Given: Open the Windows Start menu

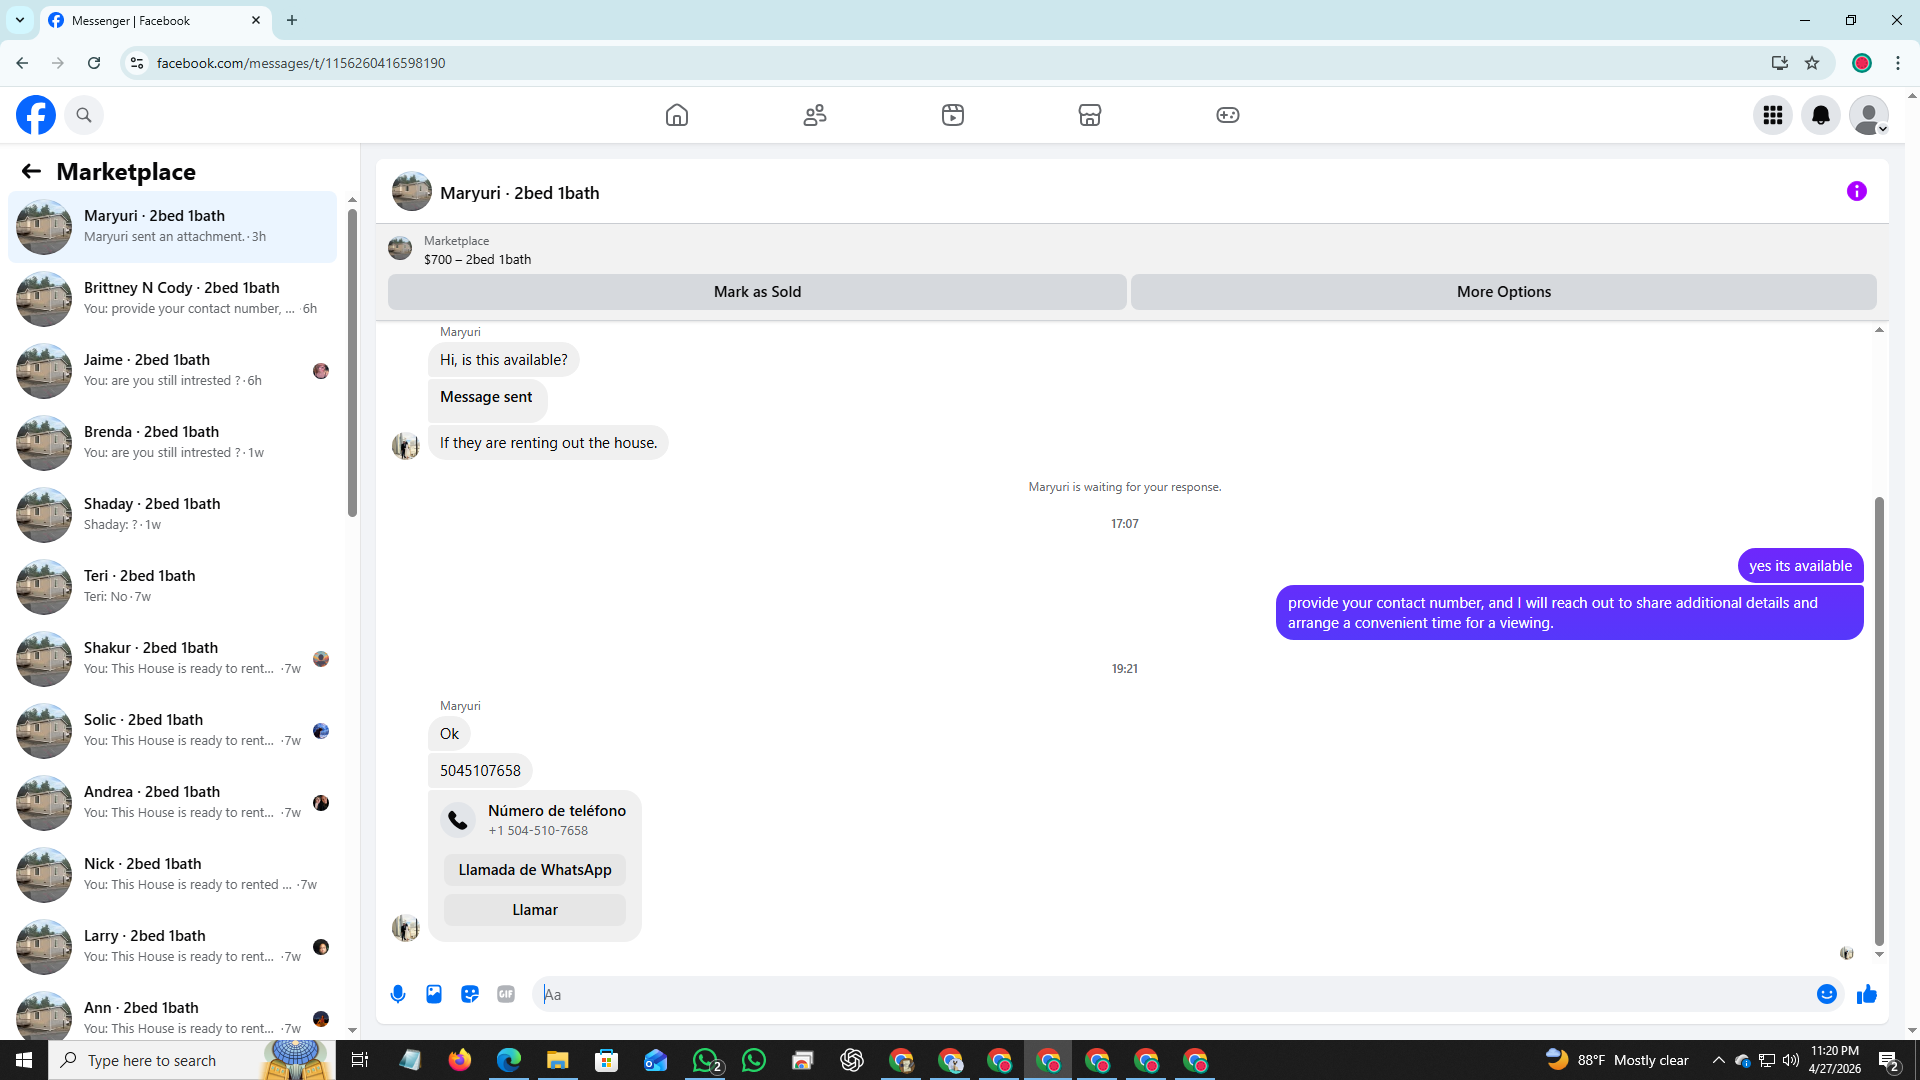Looking at the screenshot, I should pyautogui.click(x=24, y=1060).
